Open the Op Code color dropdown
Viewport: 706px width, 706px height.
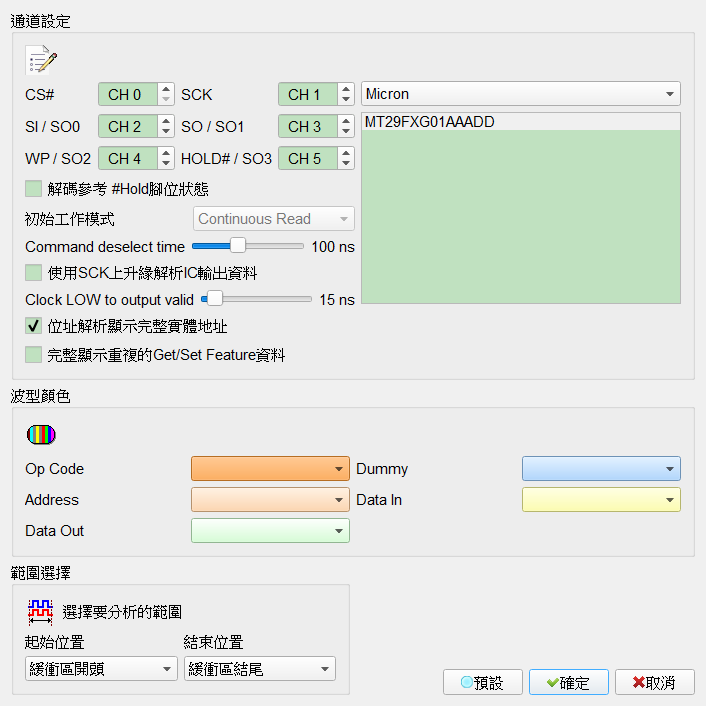click(270, 469)
